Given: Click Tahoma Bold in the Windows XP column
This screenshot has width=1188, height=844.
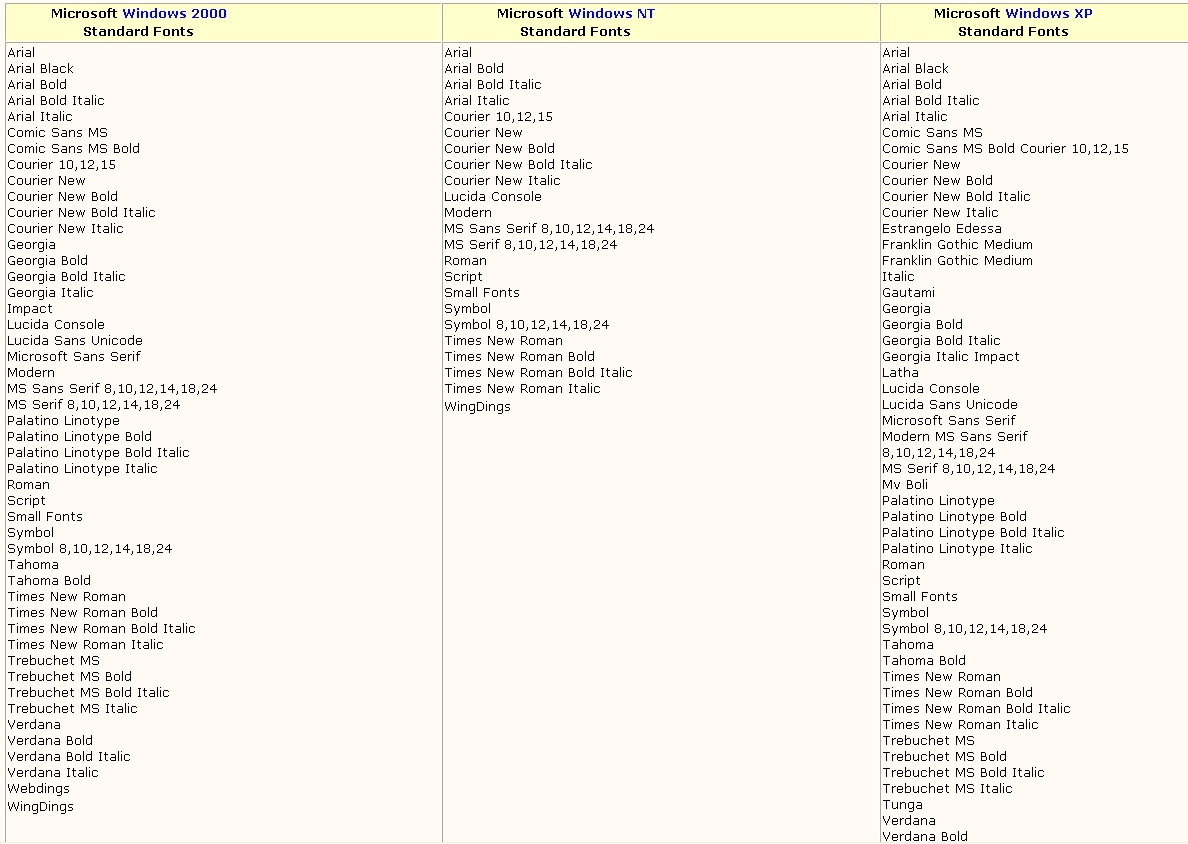Looking at the screenshot, I should click(924, 661).
